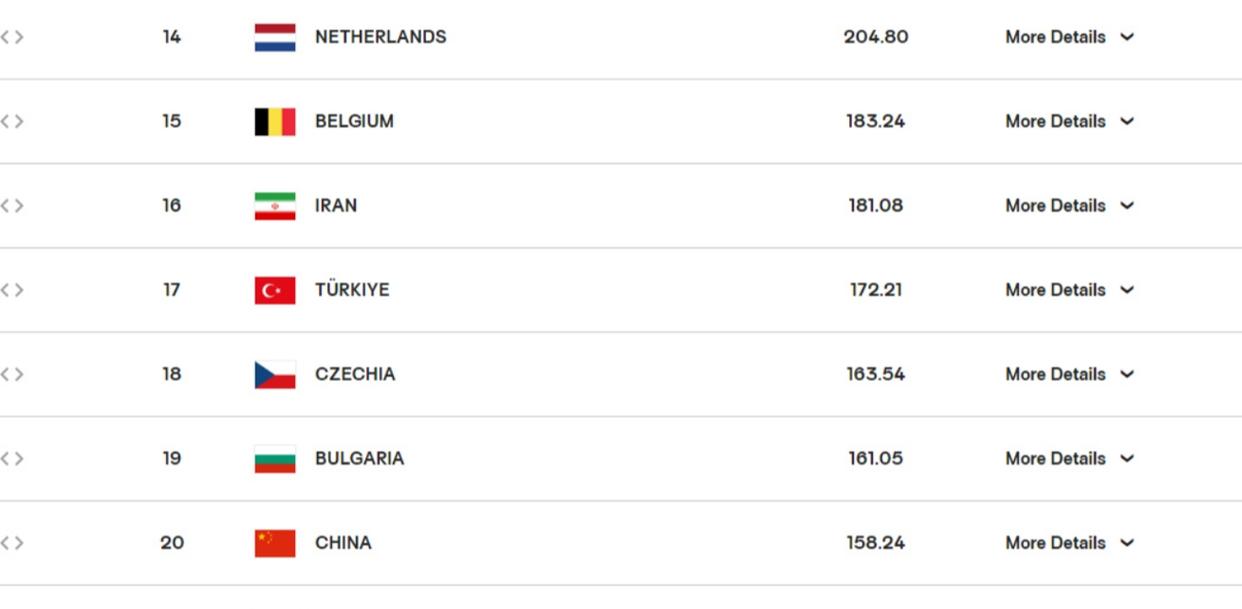Click Iran's score 181.08

876,205
